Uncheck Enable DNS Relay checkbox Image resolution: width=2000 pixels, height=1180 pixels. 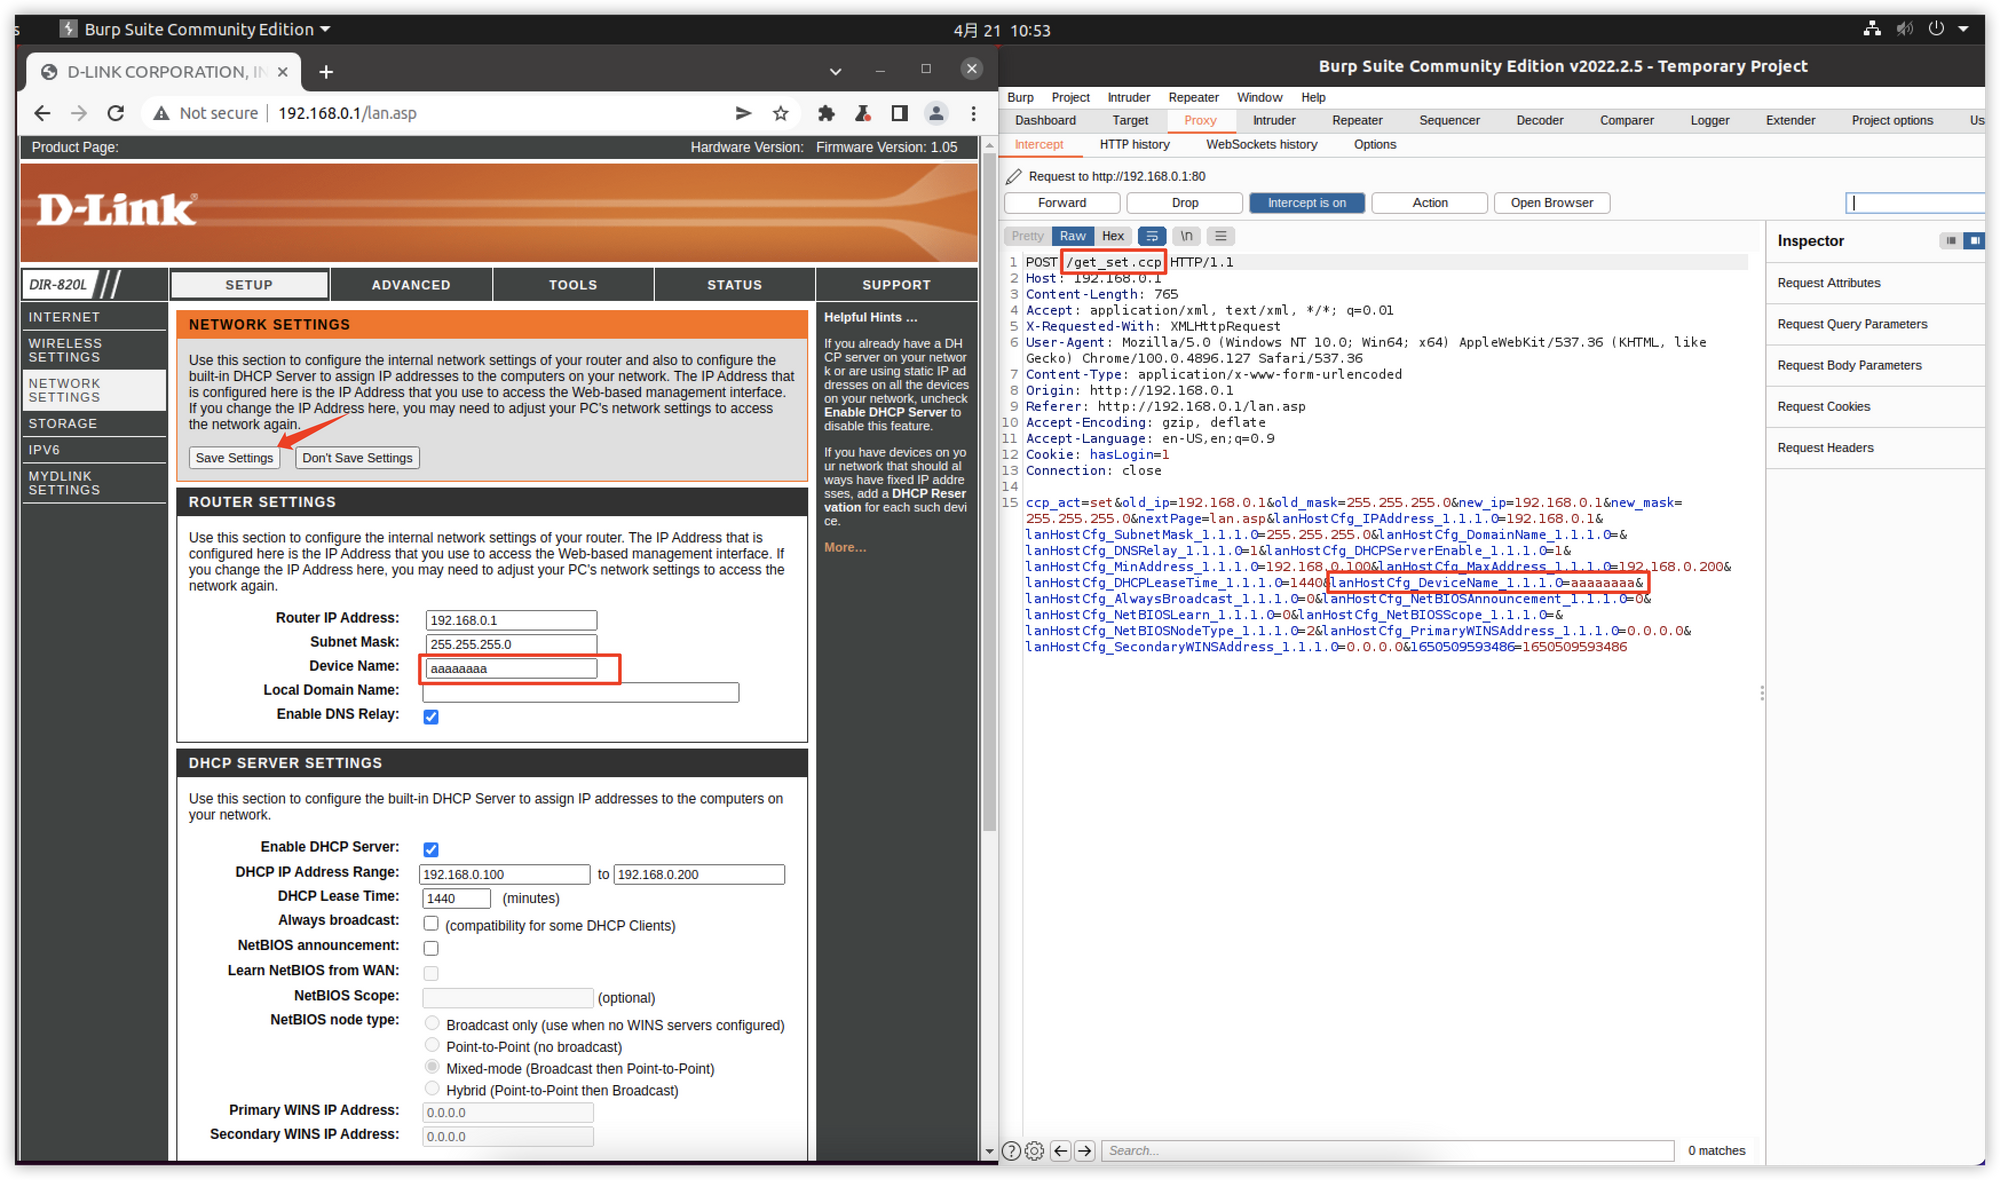[431, 717]
